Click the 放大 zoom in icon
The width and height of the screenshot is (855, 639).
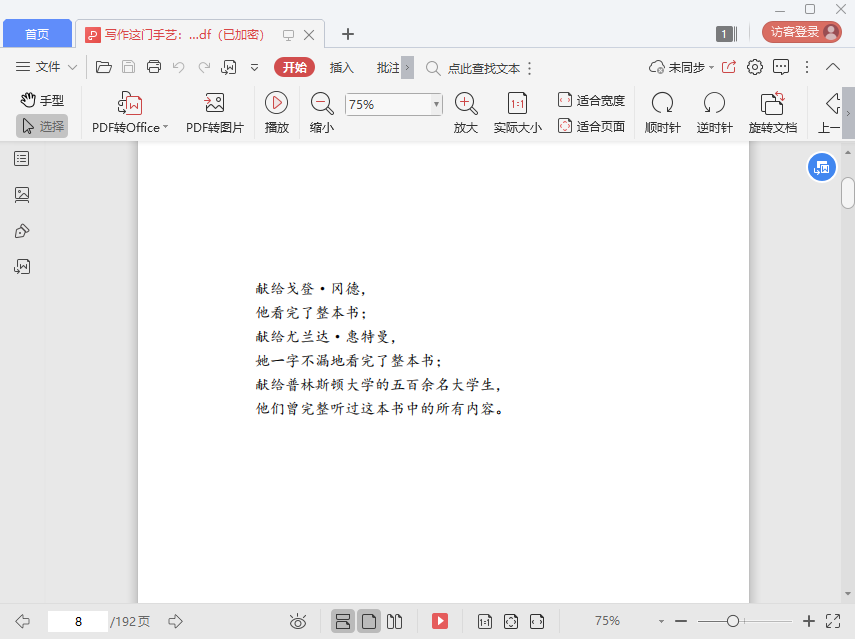tap(466, 104)
